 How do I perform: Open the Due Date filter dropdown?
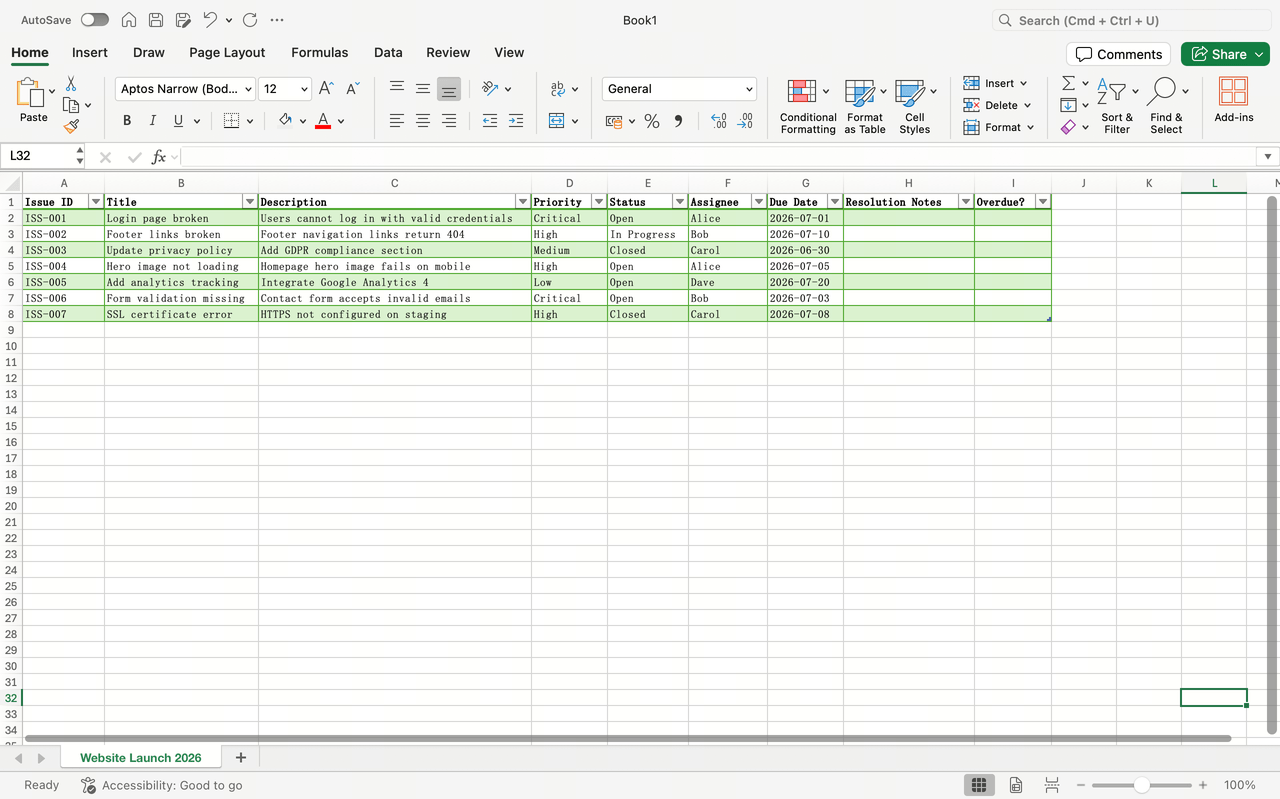click(834, 202)
